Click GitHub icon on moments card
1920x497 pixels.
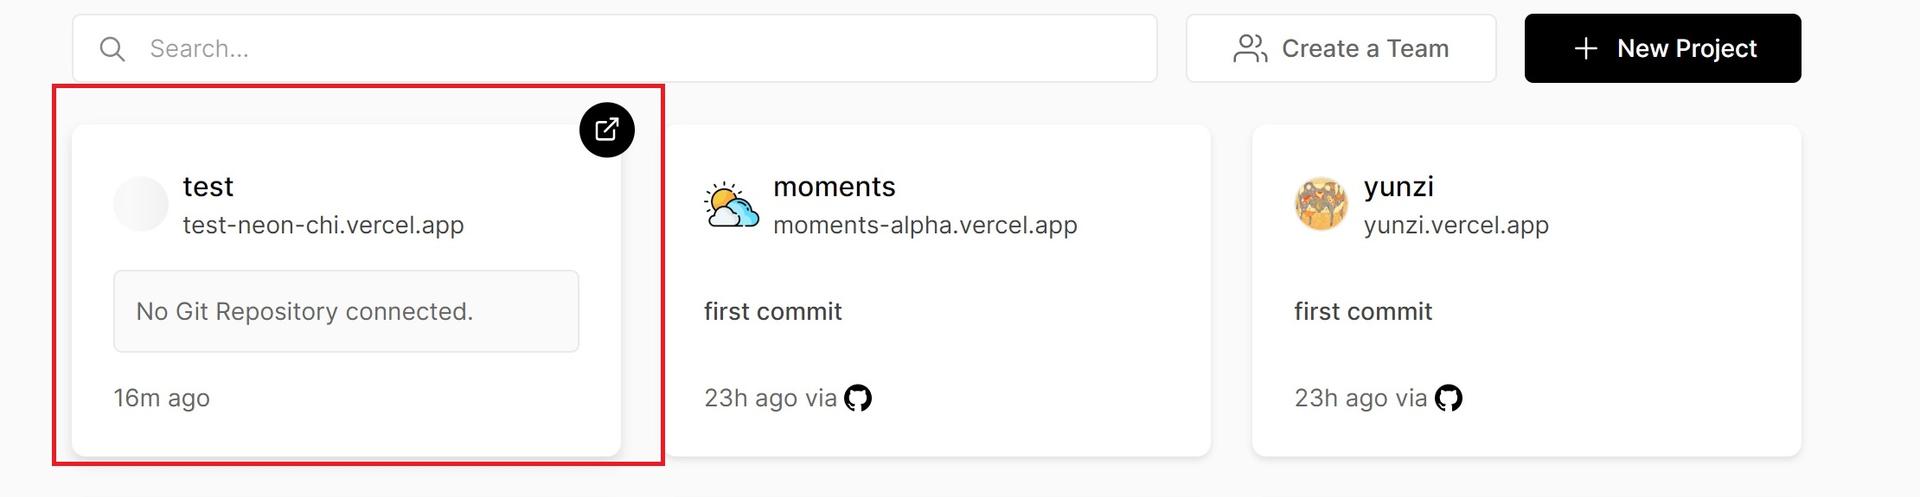pos(858,398)
